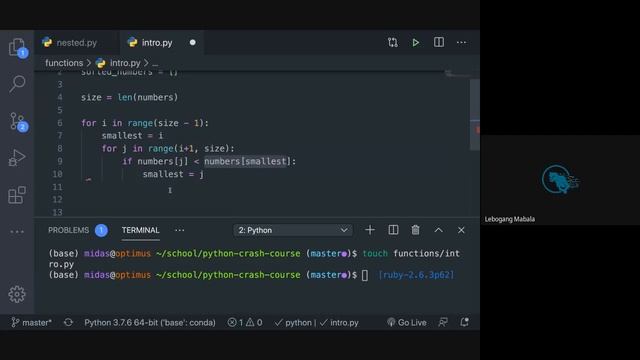
Task: Select the TERMINAL panel tab
Action: [140, 230]
